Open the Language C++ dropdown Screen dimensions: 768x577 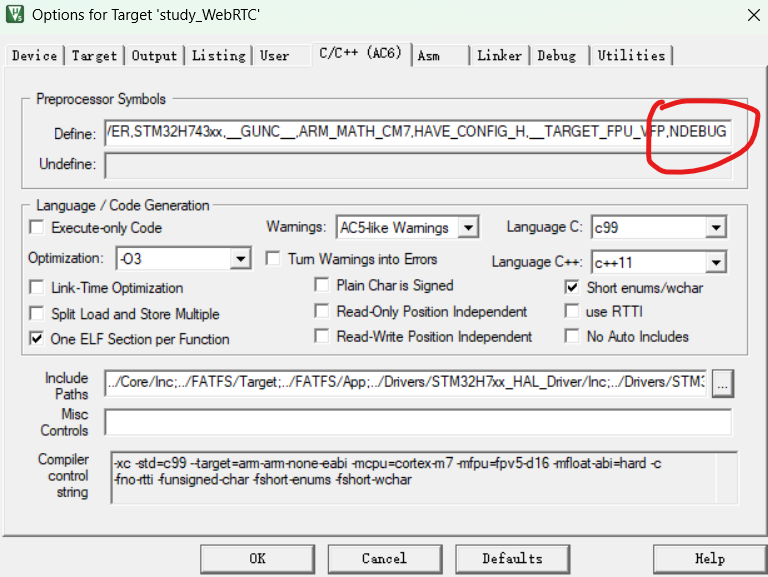point(659,262)
